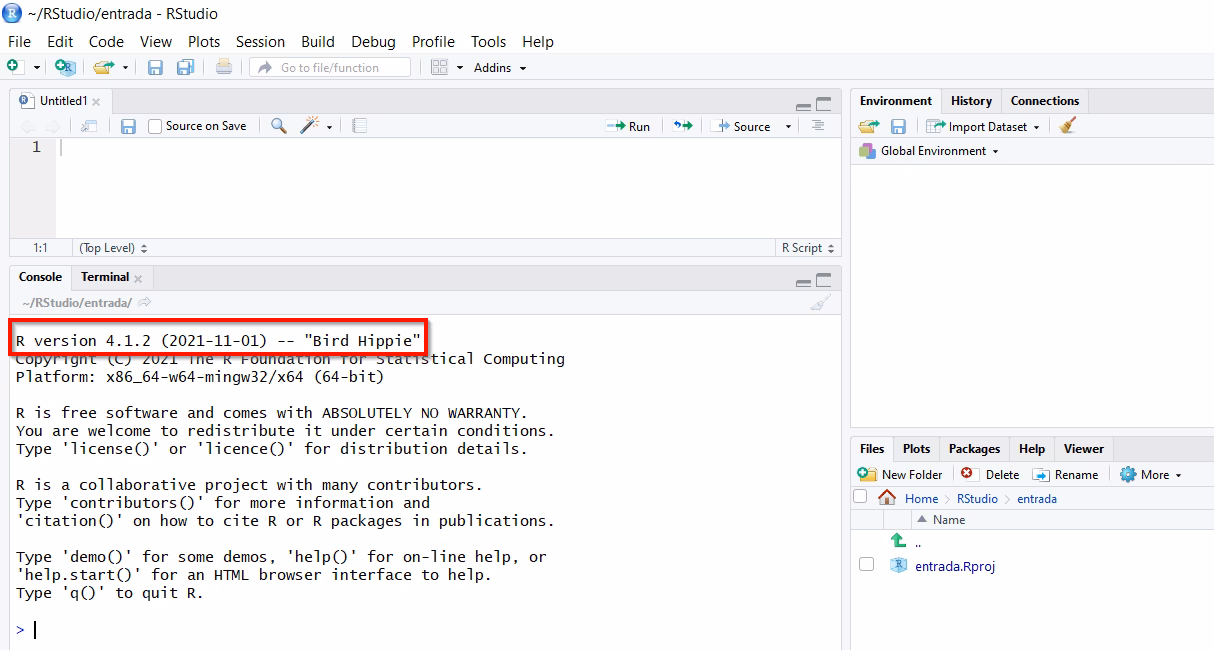Create a New Folder in the Files pane
This screenshot has width=1214, height=650.
[x=900, y=474]
